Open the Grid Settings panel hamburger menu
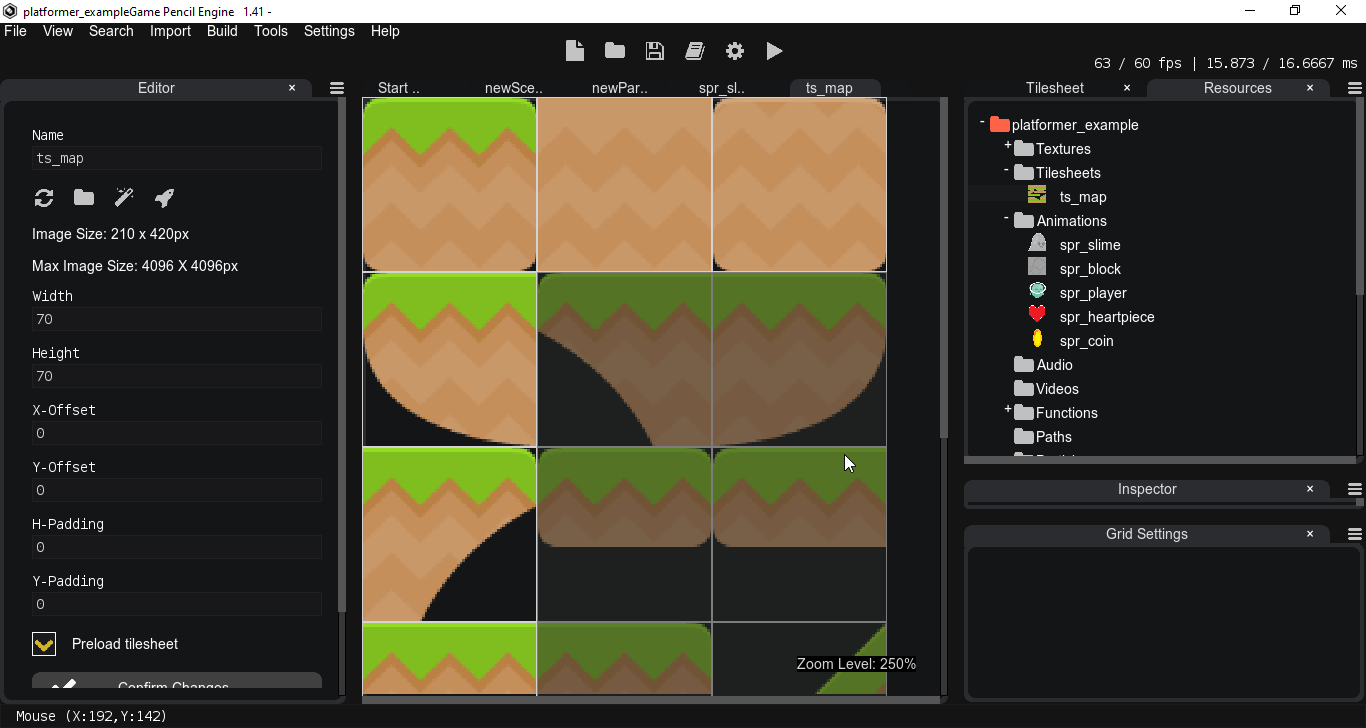 tap(1355, 534)
